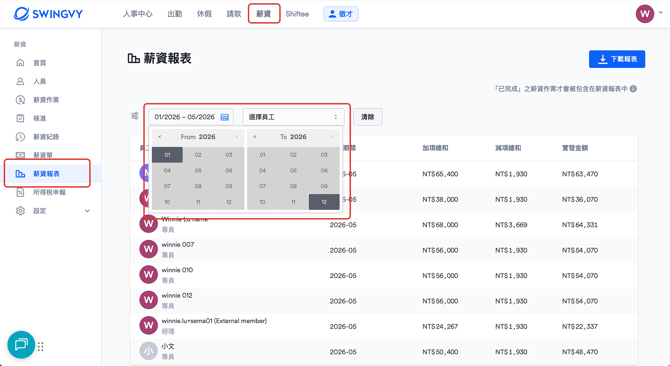The image size is (670, 366).
Task: Open the 休假 top menu
Action: [x=204, y=14]
